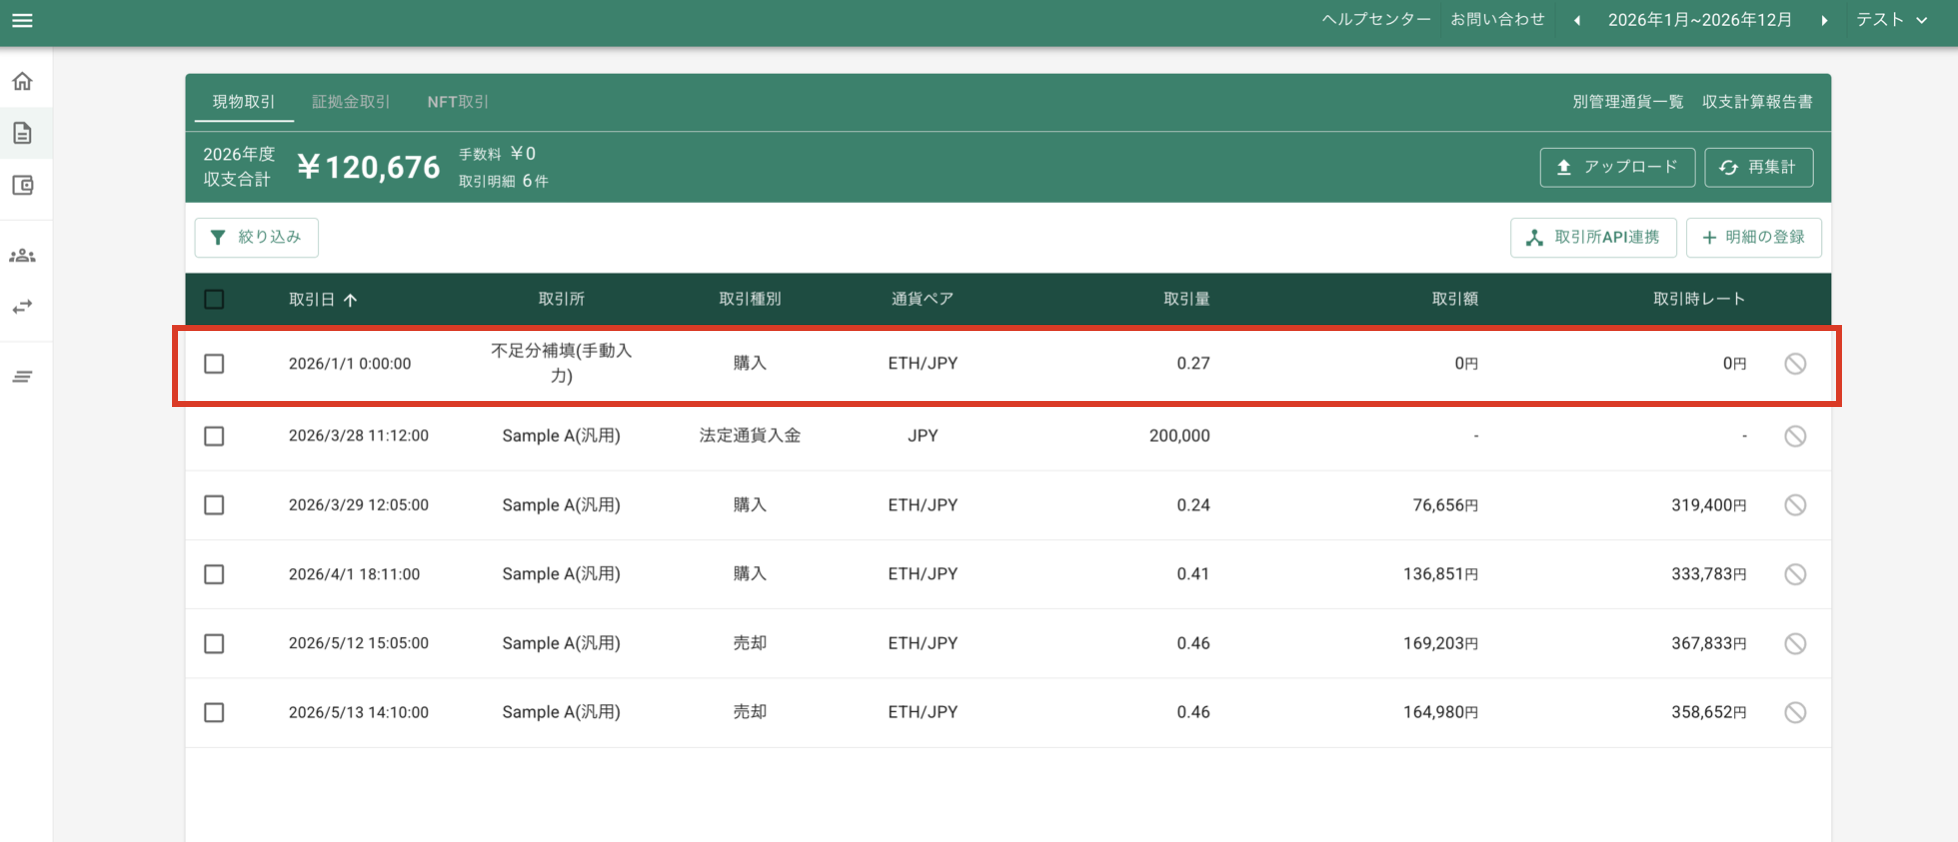Click disable icon on 2026/5/12 row
Viewport: 1958px width, 842px height.
click(1795, 643)
